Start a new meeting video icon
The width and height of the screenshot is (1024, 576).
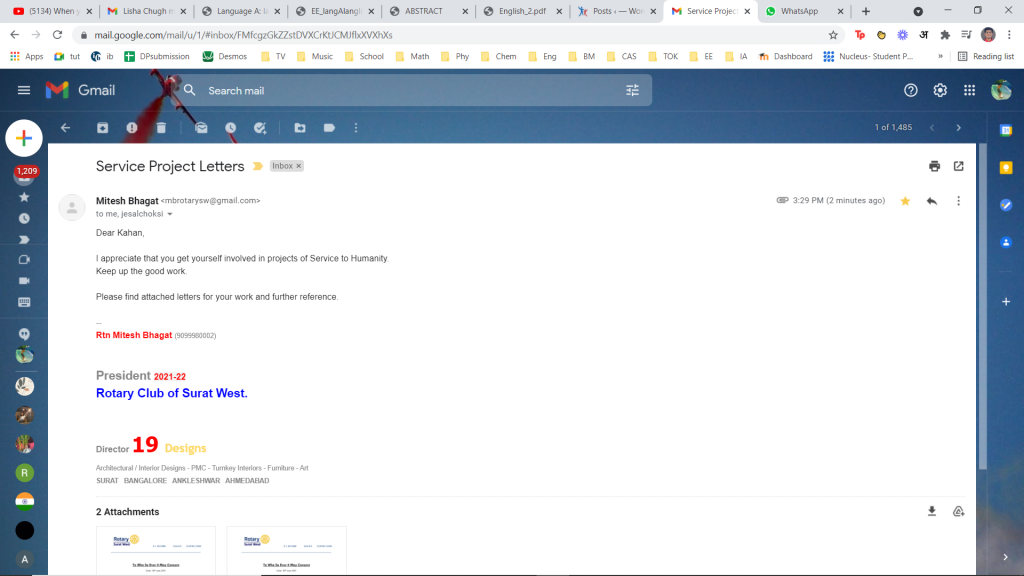(24, 281)
